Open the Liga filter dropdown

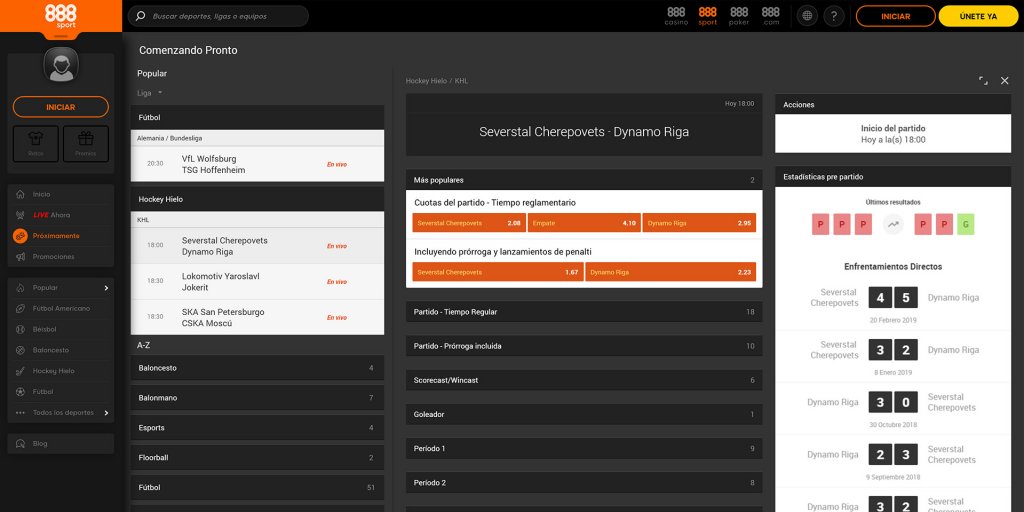point(150,93)
